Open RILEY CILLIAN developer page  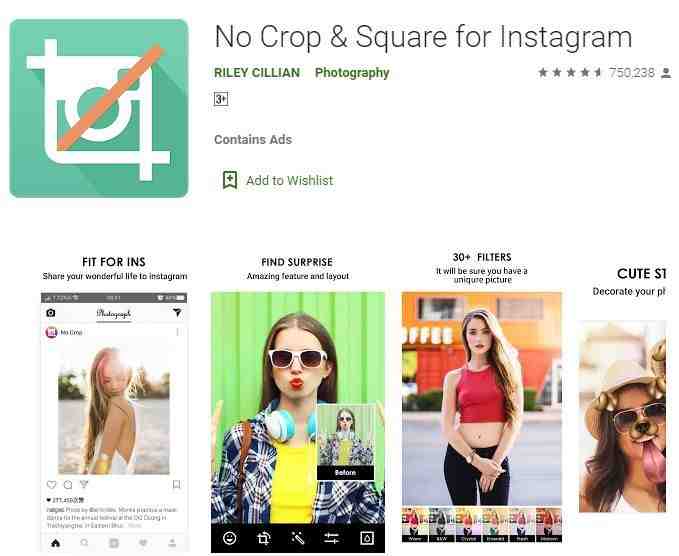tap(257, 72)
